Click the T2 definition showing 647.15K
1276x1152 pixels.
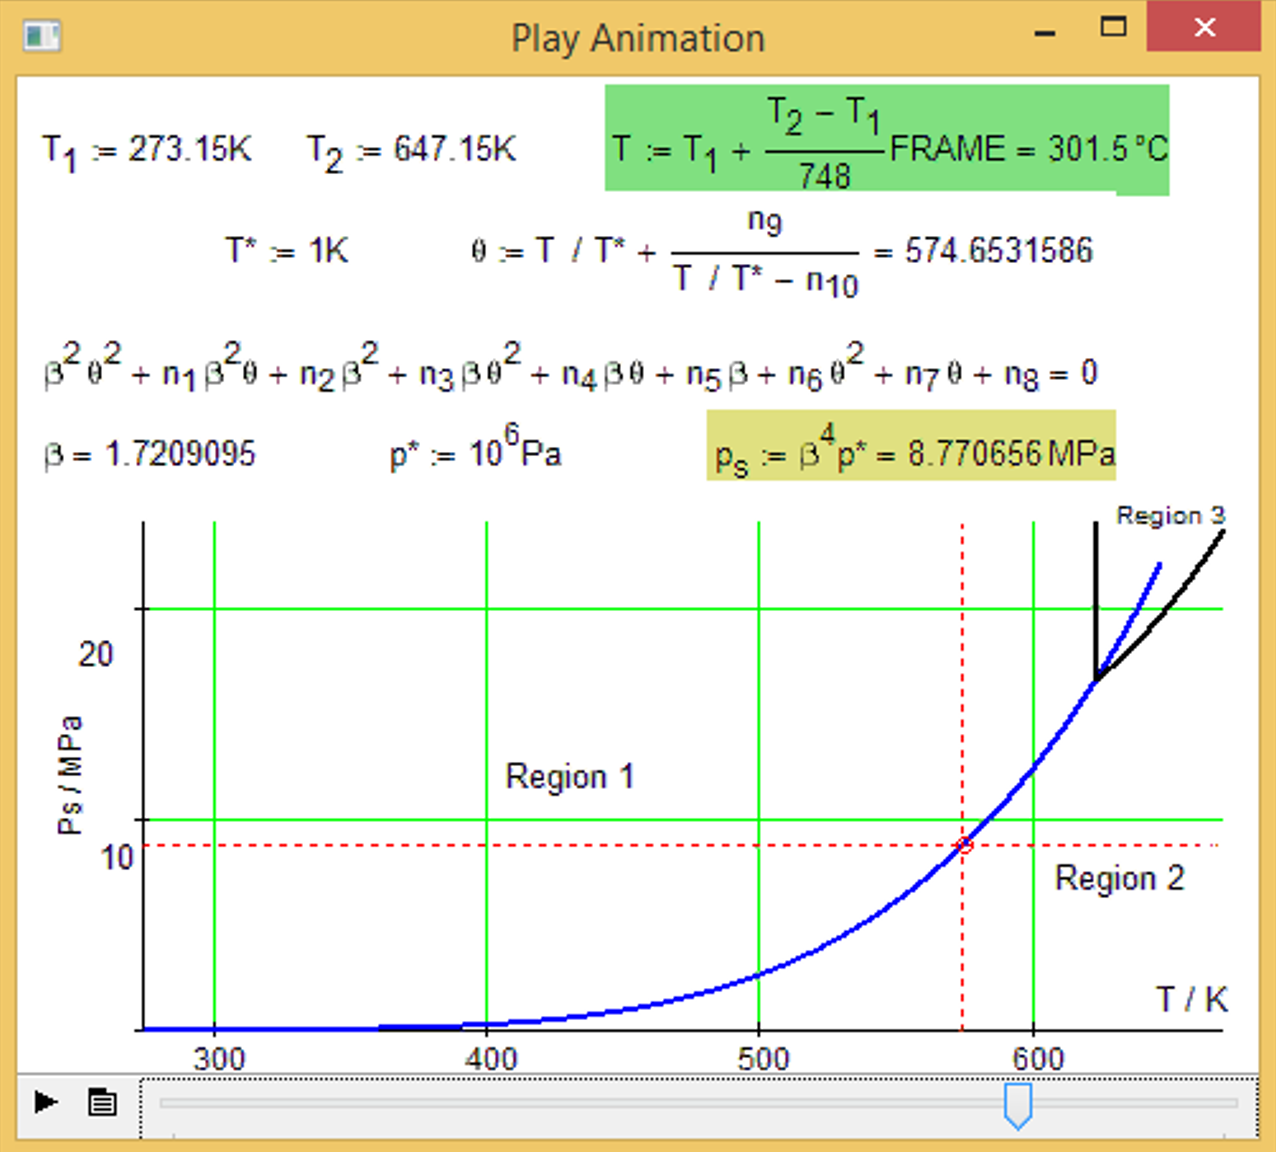412,149
